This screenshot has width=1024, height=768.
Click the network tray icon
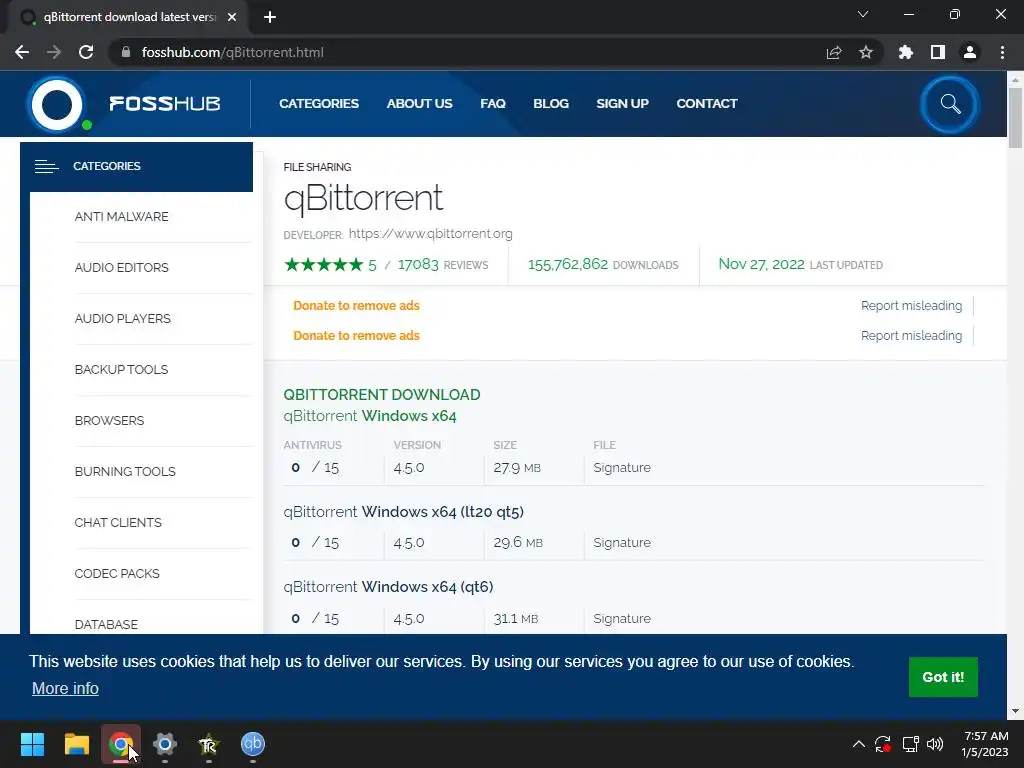point(910,744)
